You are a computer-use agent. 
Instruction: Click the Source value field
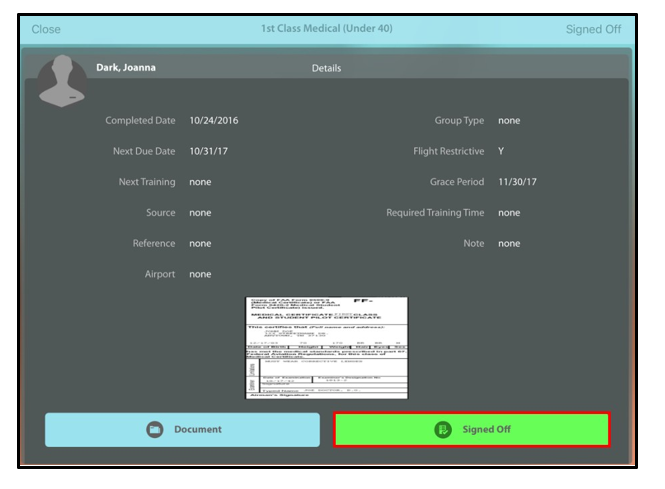click(x=200, y=213)
